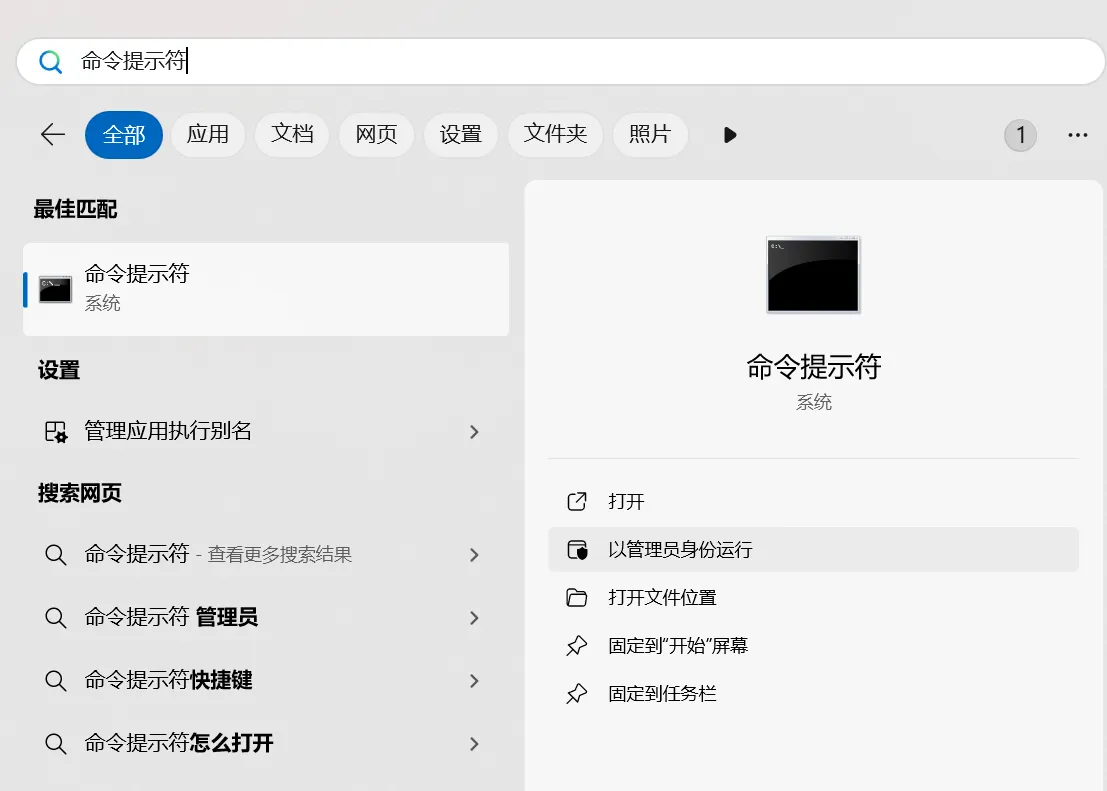Screen dimensions: 1107x791
Task: Expand the 命令提示符 管理员 search suggestion
Action: (474, 617)
